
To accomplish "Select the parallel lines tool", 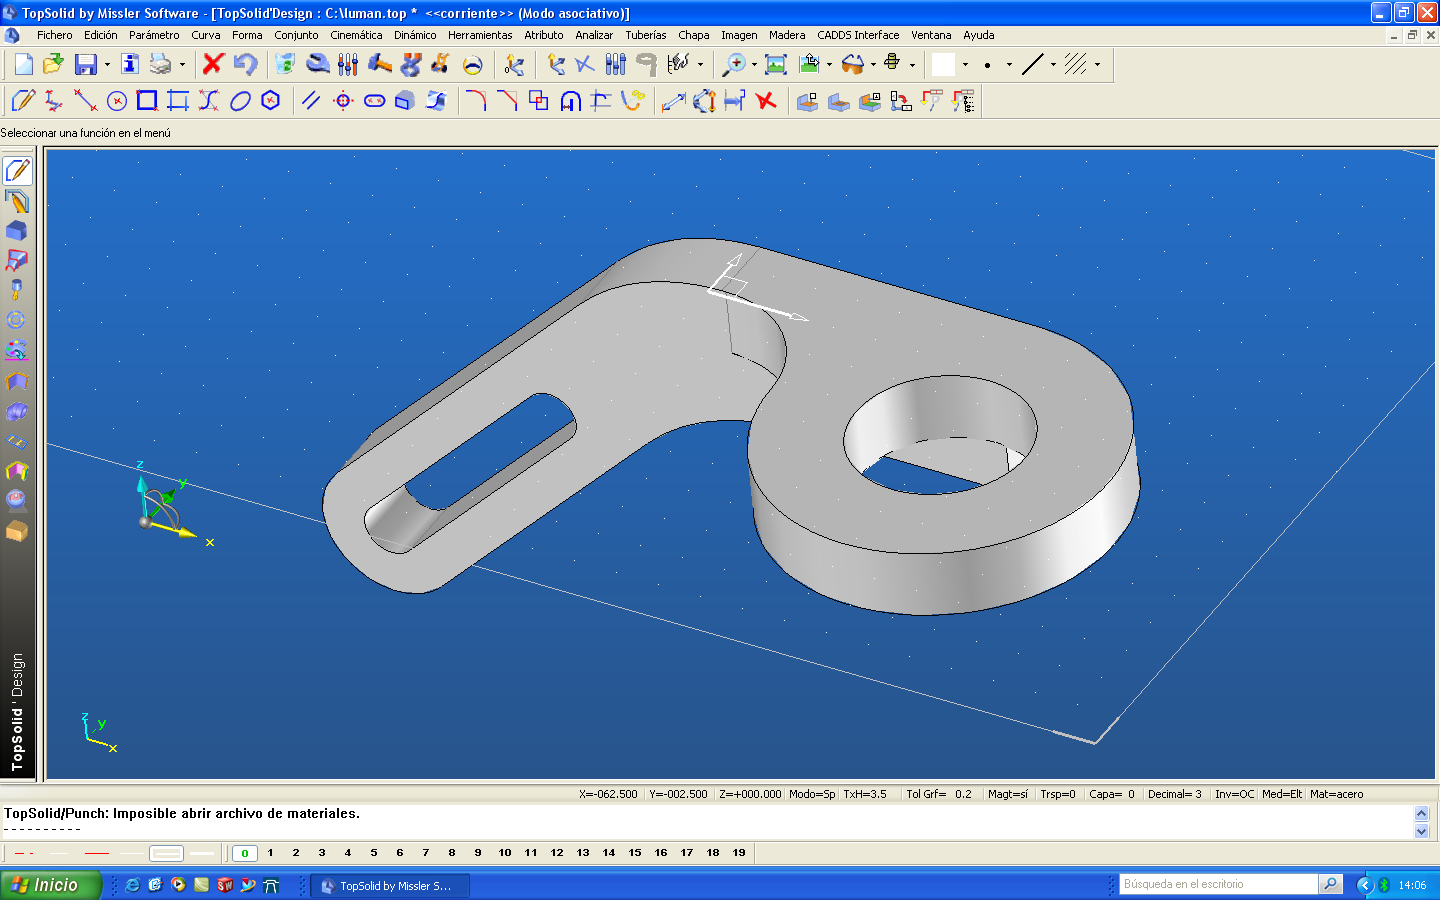I will [x=311, y=101].
